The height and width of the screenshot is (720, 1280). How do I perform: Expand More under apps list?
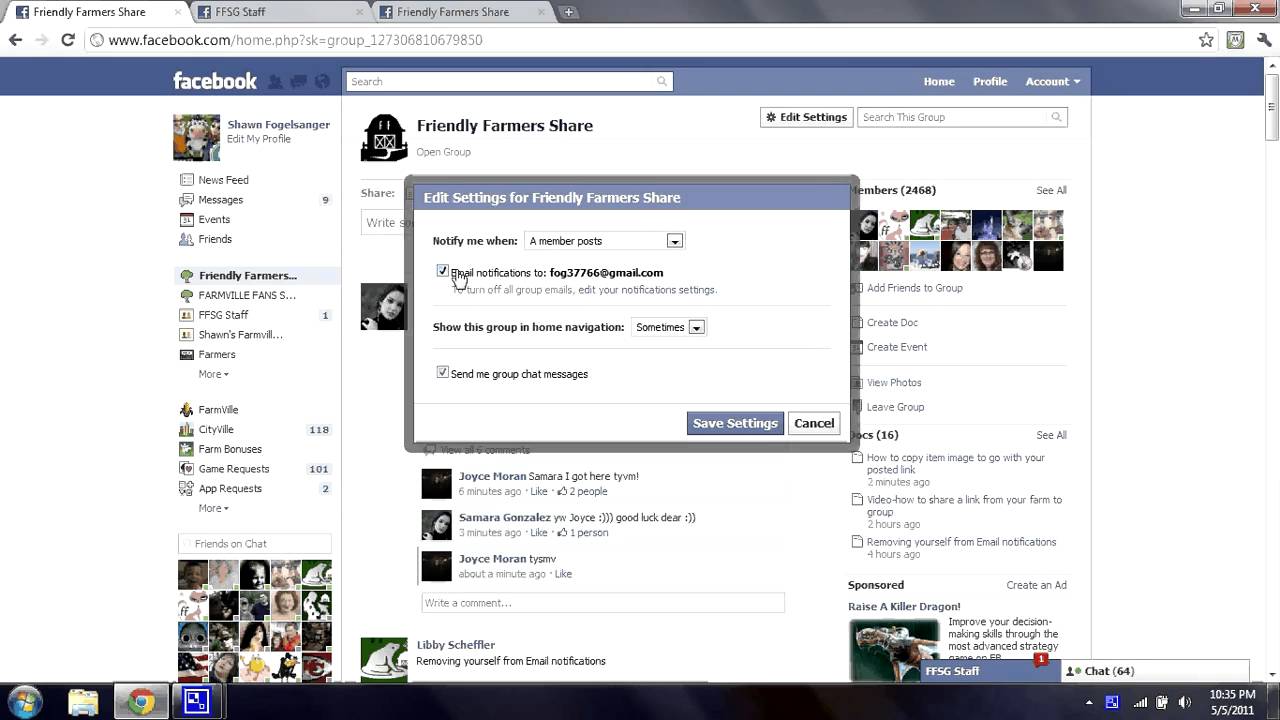pos(213,508)
